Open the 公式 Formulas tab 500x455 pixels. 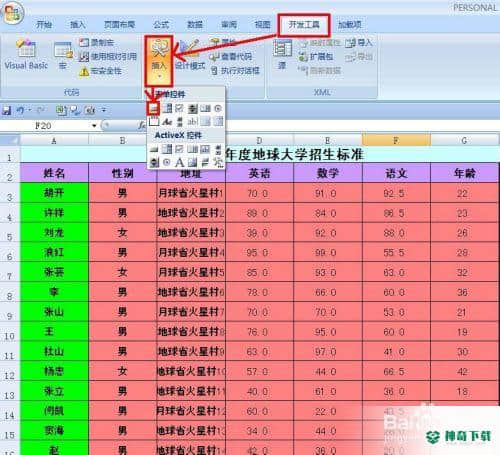(161, 25)
